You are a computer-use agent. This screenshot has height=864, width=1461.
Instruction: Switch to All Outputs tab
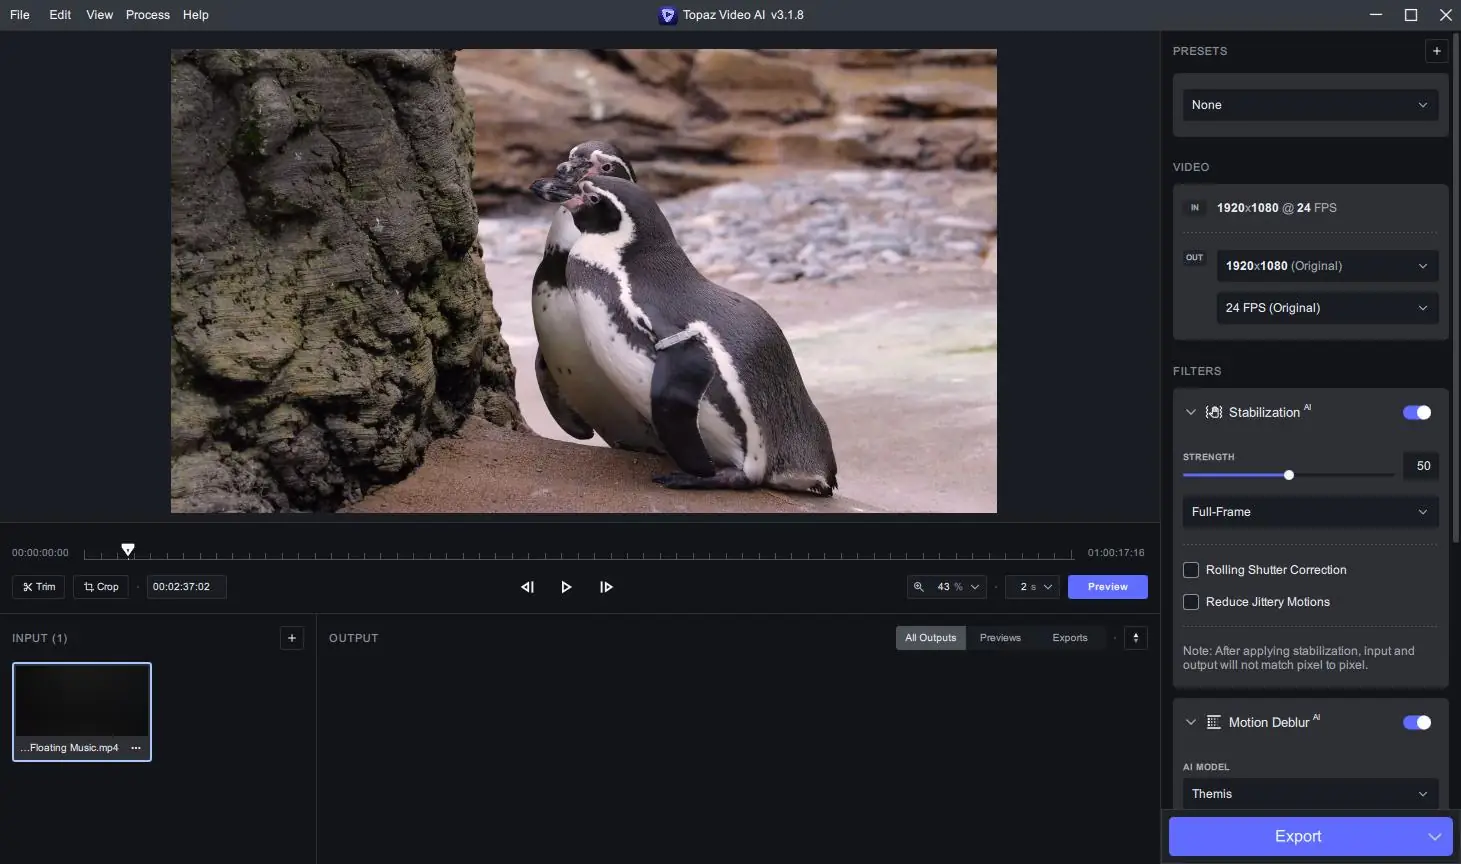pos(931,638)
